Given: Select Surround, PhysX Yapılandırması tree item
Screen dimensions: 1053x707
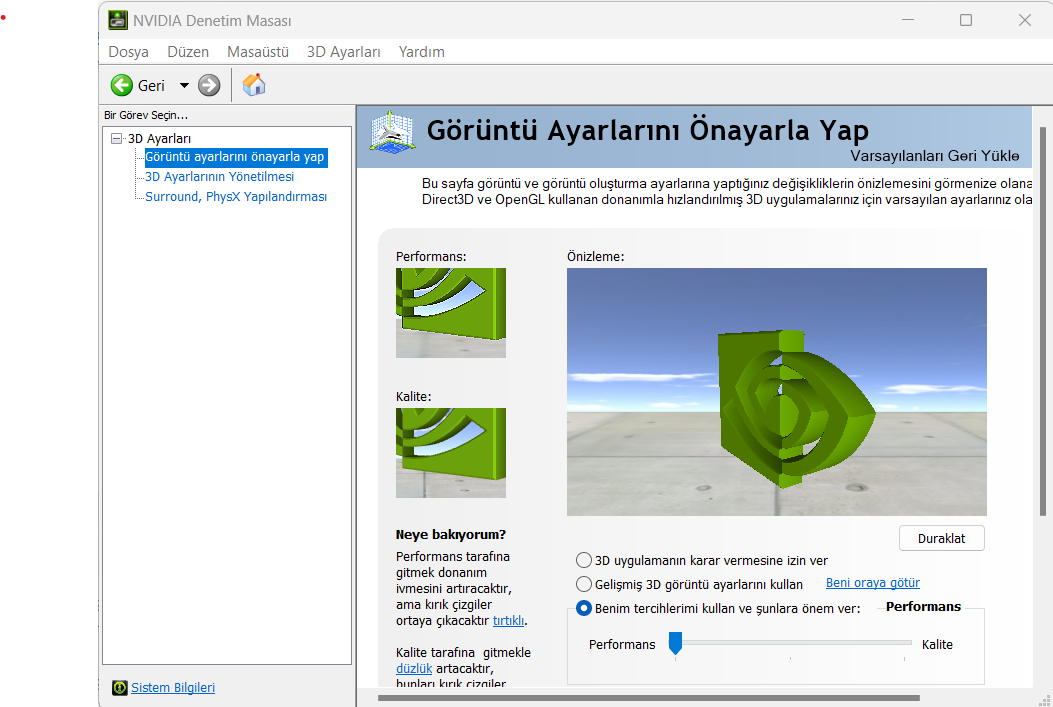Looking at the screenshot, I should click(236, 197).
